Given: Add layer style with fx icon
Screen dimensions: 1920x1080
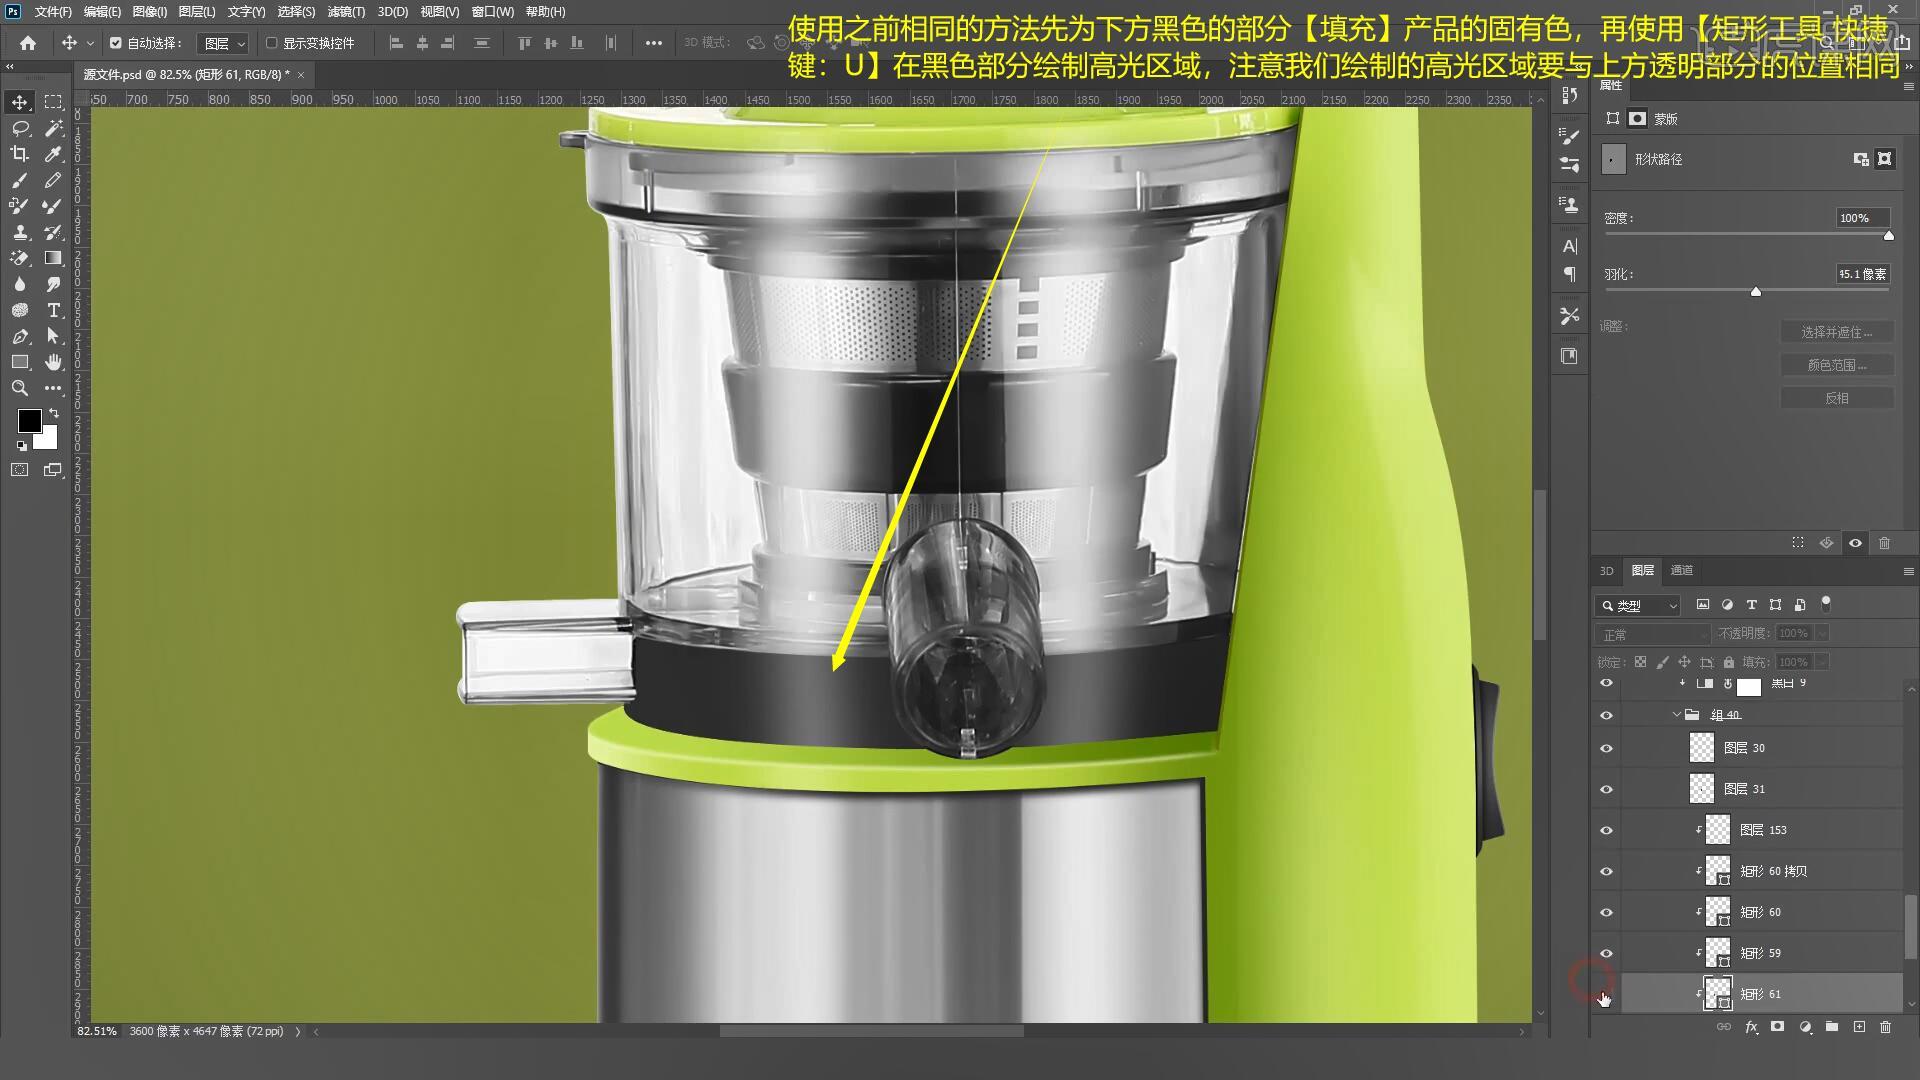Looking at the screenshot, I should click(1751, 1027).
